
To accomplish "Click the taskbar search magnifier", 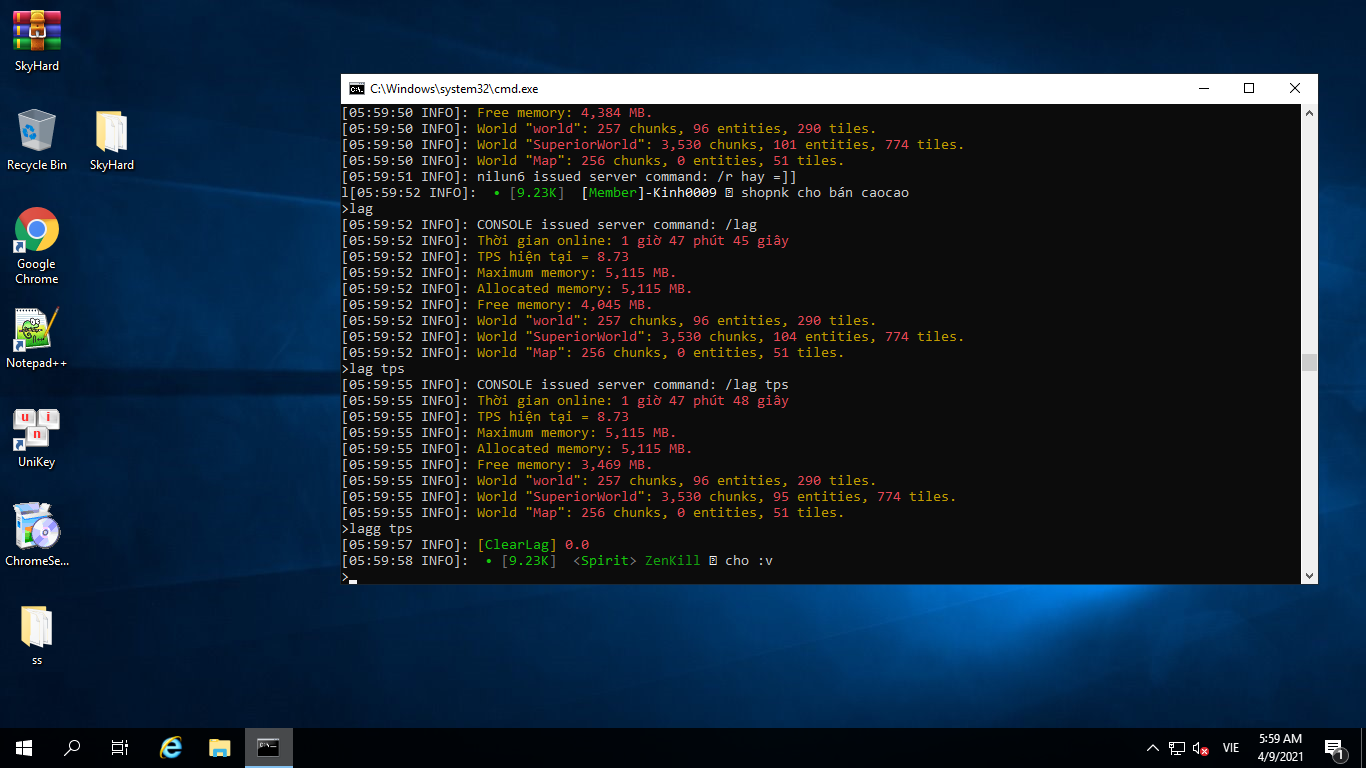I will point(72,747).
